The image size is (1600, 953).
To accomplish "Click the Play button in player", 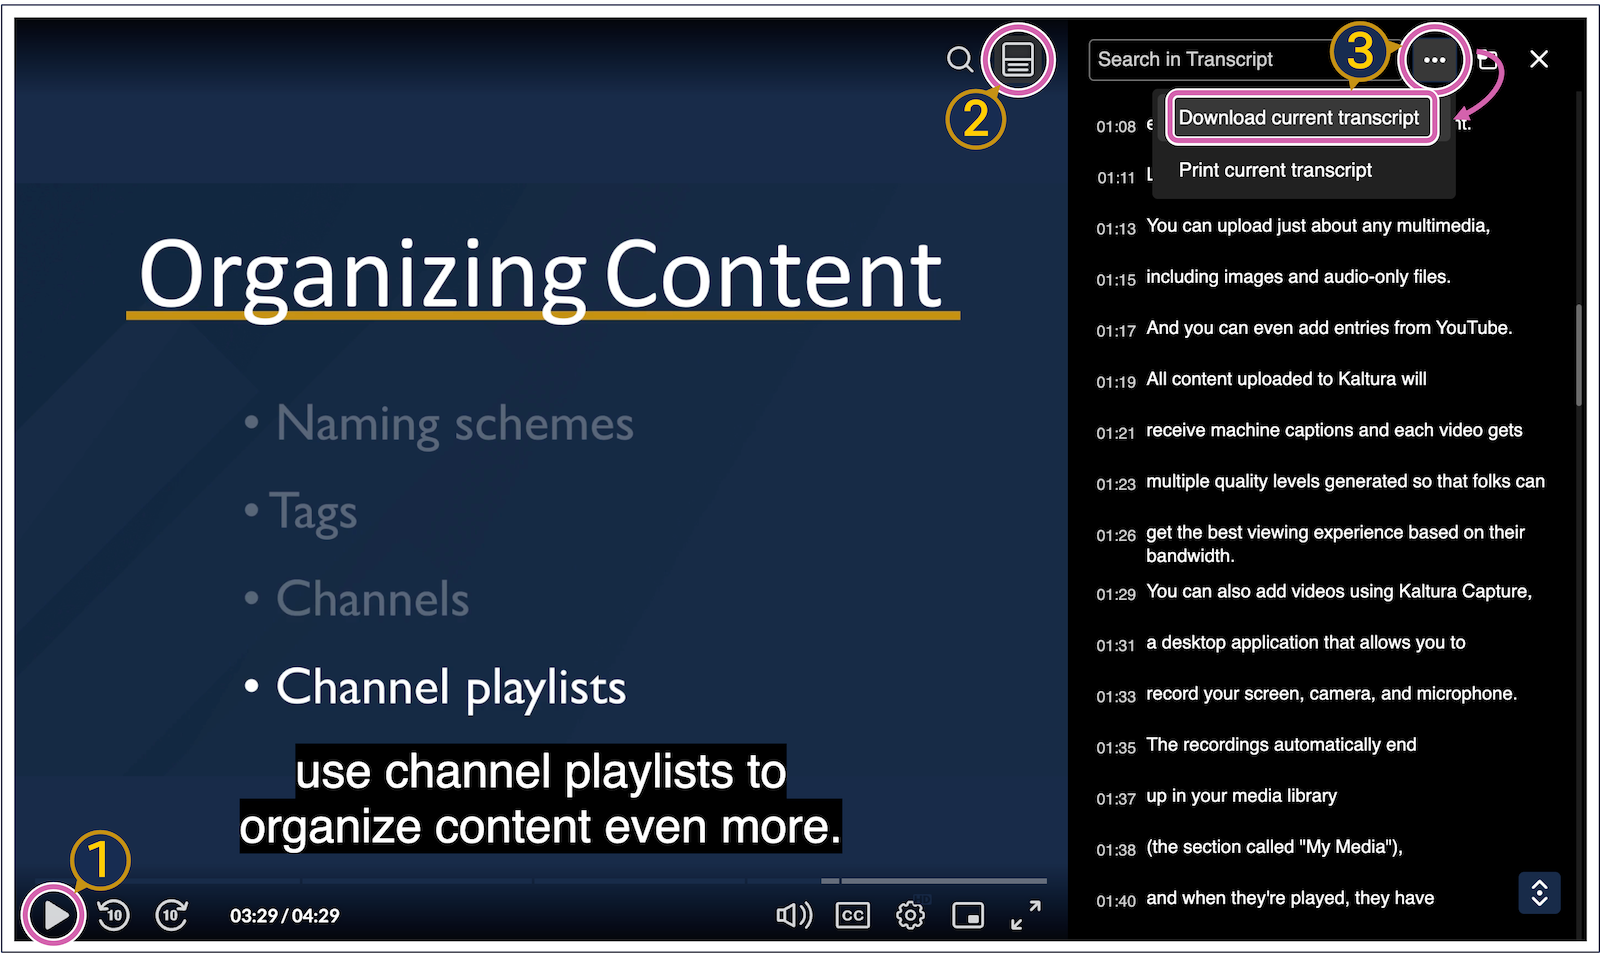I will click(55, 914).
